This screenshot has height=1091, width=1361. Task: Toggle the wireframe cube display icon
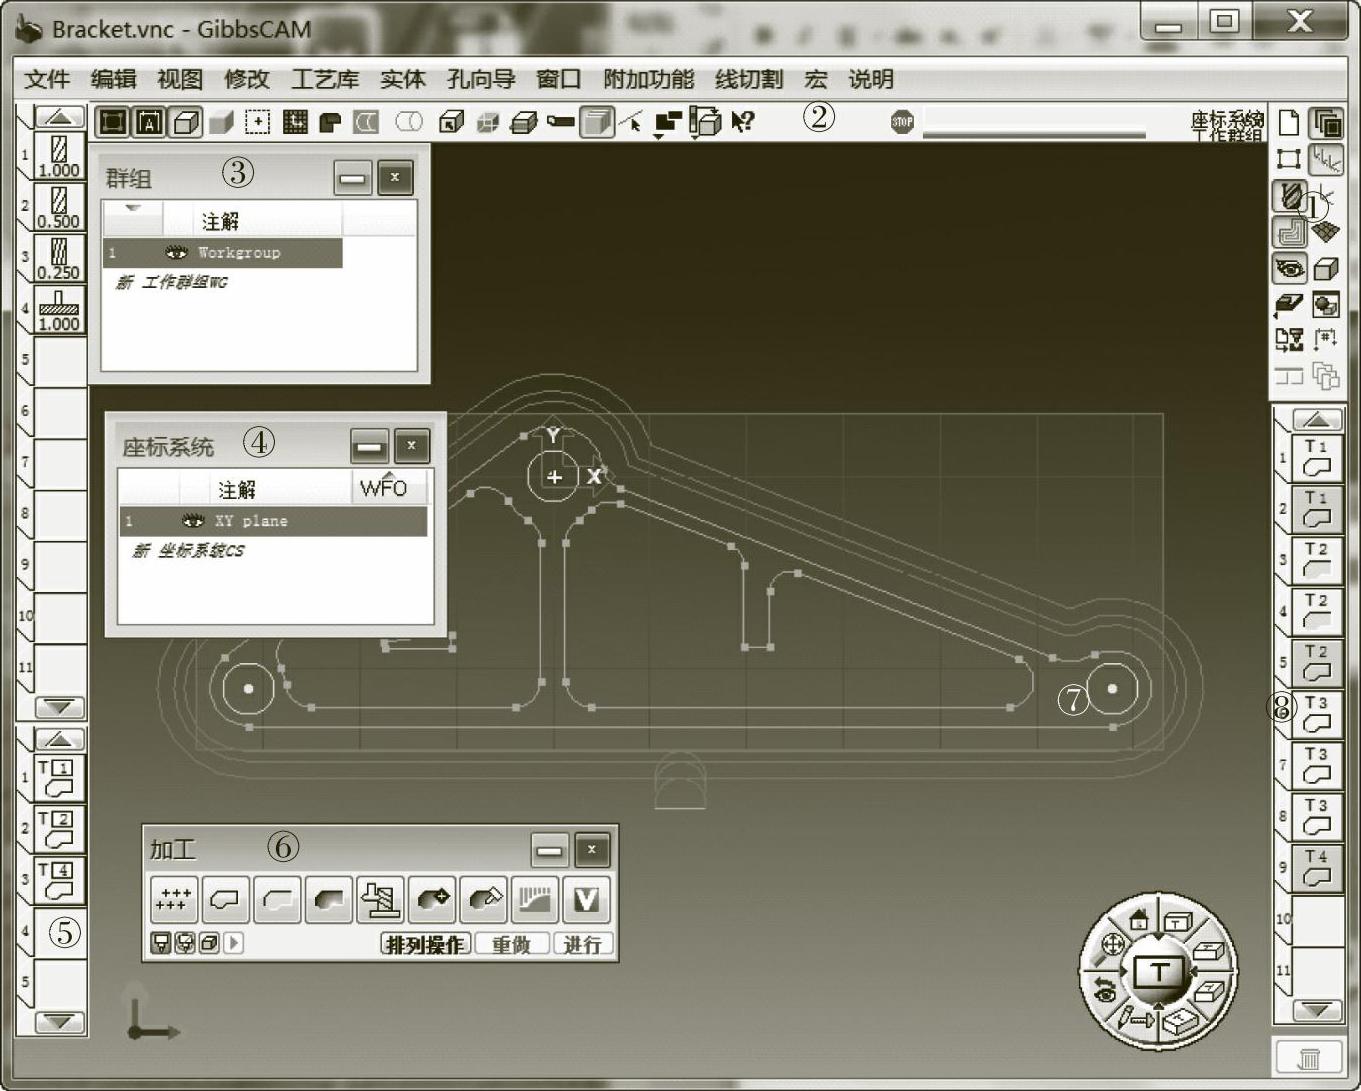tap(185, 122)
